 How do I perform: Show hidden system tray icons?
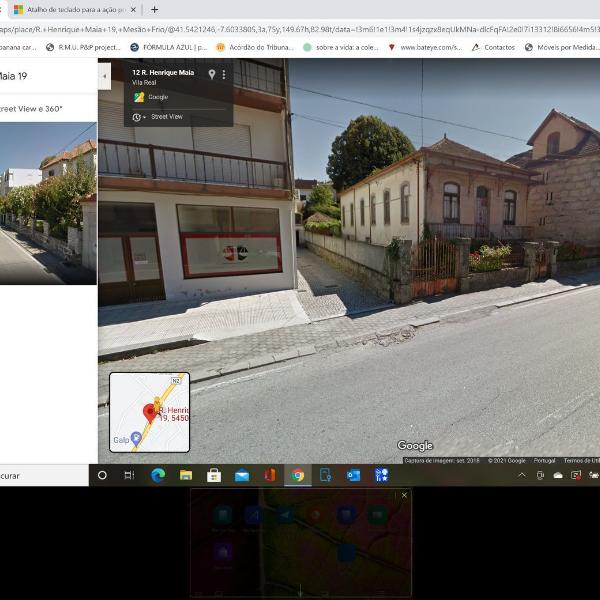pos(523,476)
